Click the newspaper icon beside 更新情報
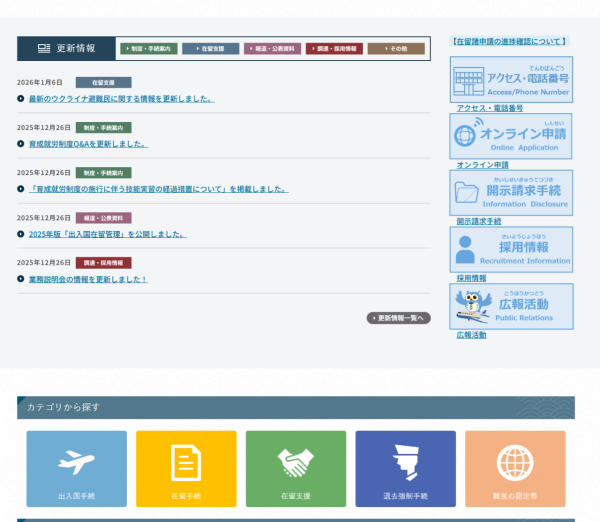The width and height of the screenshot is (600, 522). click(x=44, y=48)
